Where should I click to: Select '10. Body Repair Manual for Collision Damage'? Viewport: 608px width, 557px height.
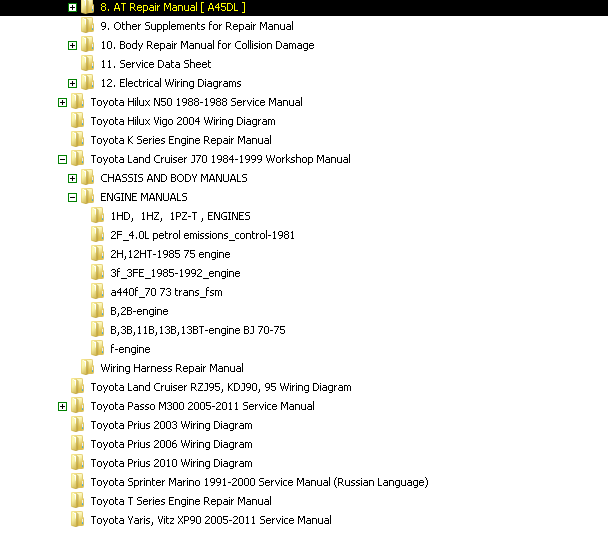[x=207, y=45]
